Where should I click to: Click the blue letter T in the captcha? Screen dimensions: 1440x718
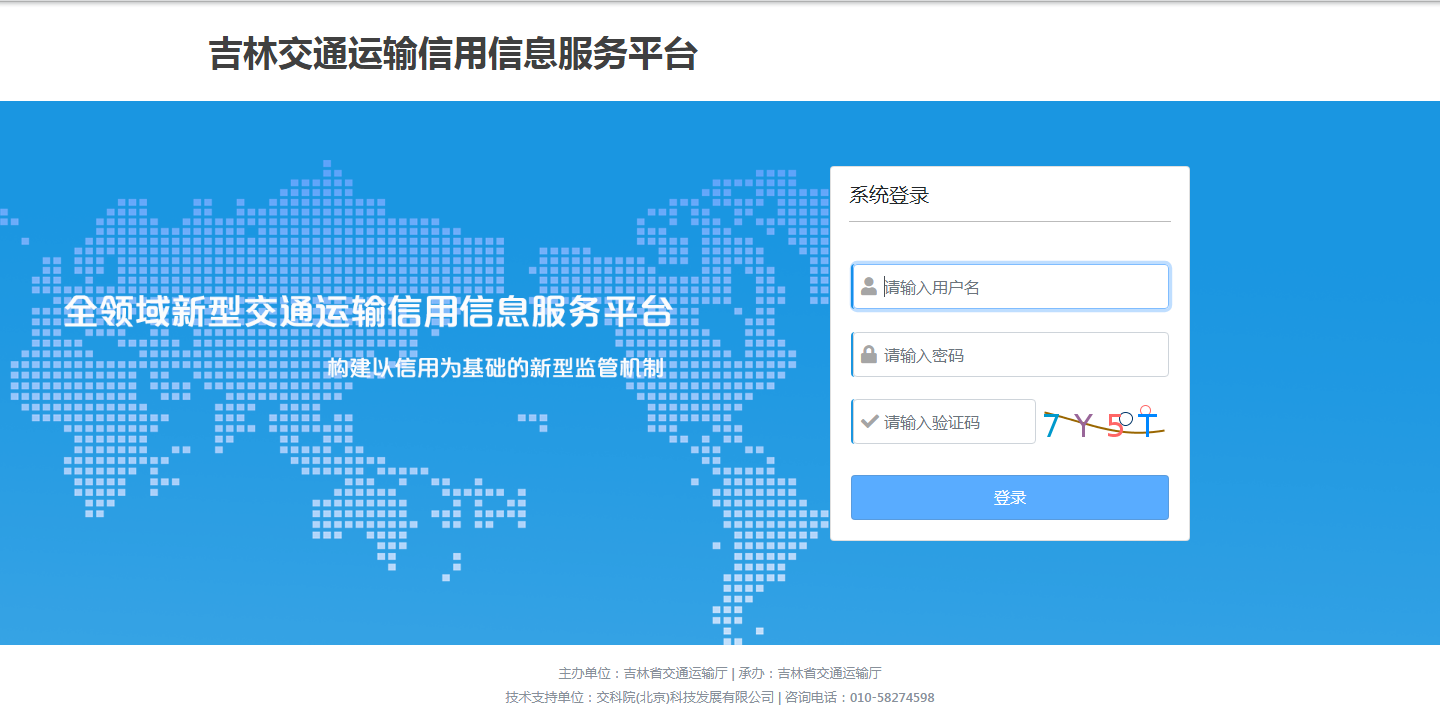[1147, 425]
